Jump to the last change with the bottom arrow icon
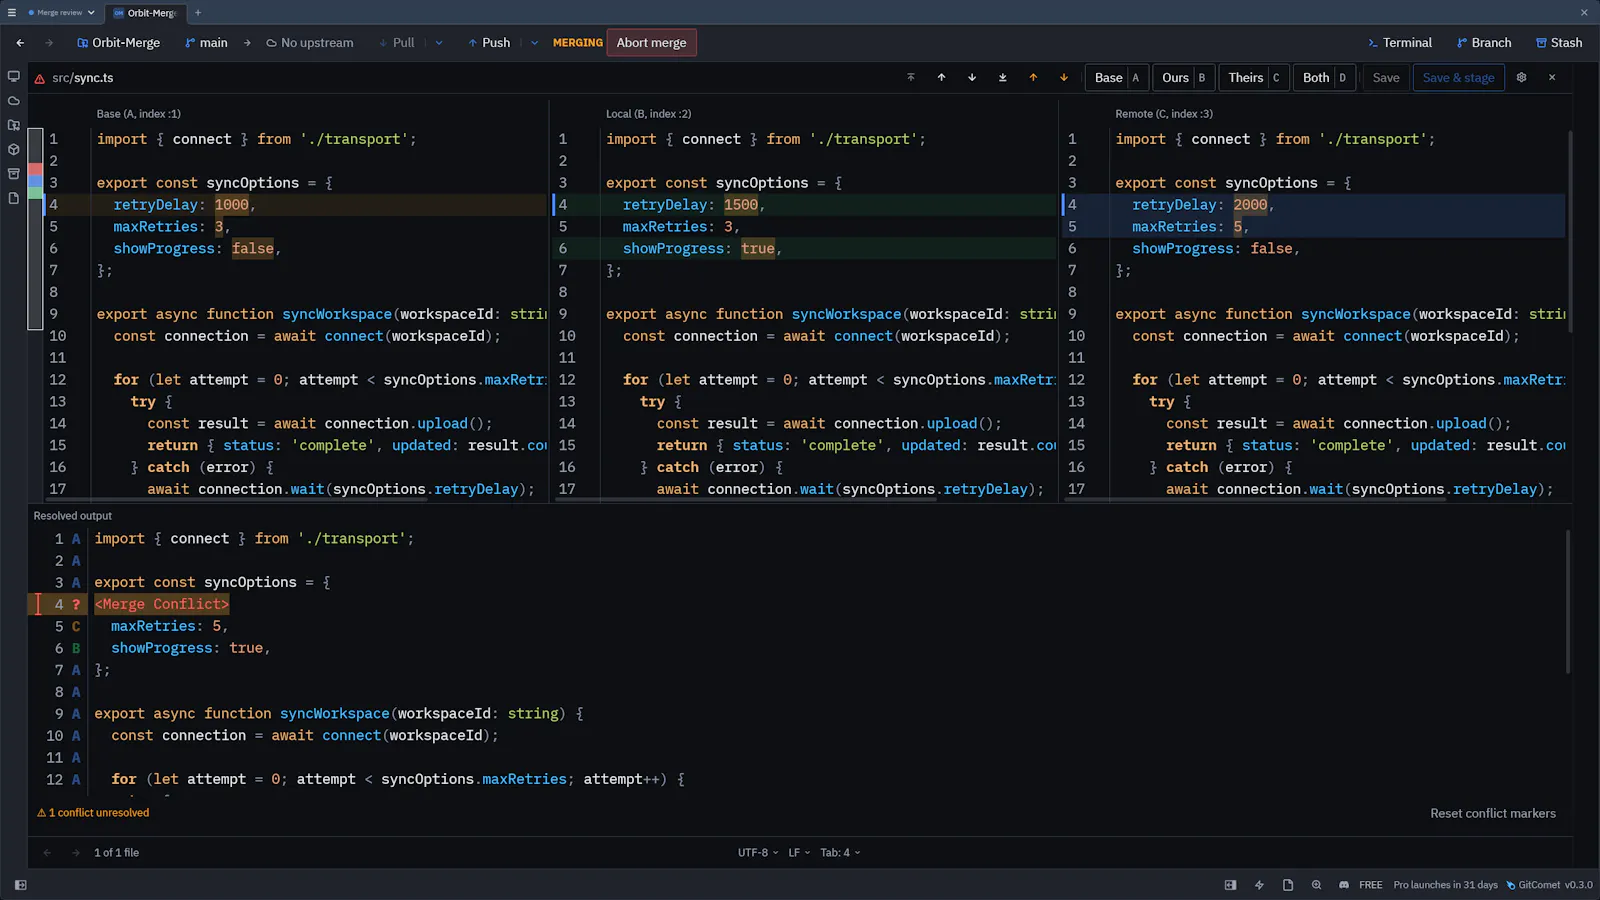 [x=1002, y=78]
